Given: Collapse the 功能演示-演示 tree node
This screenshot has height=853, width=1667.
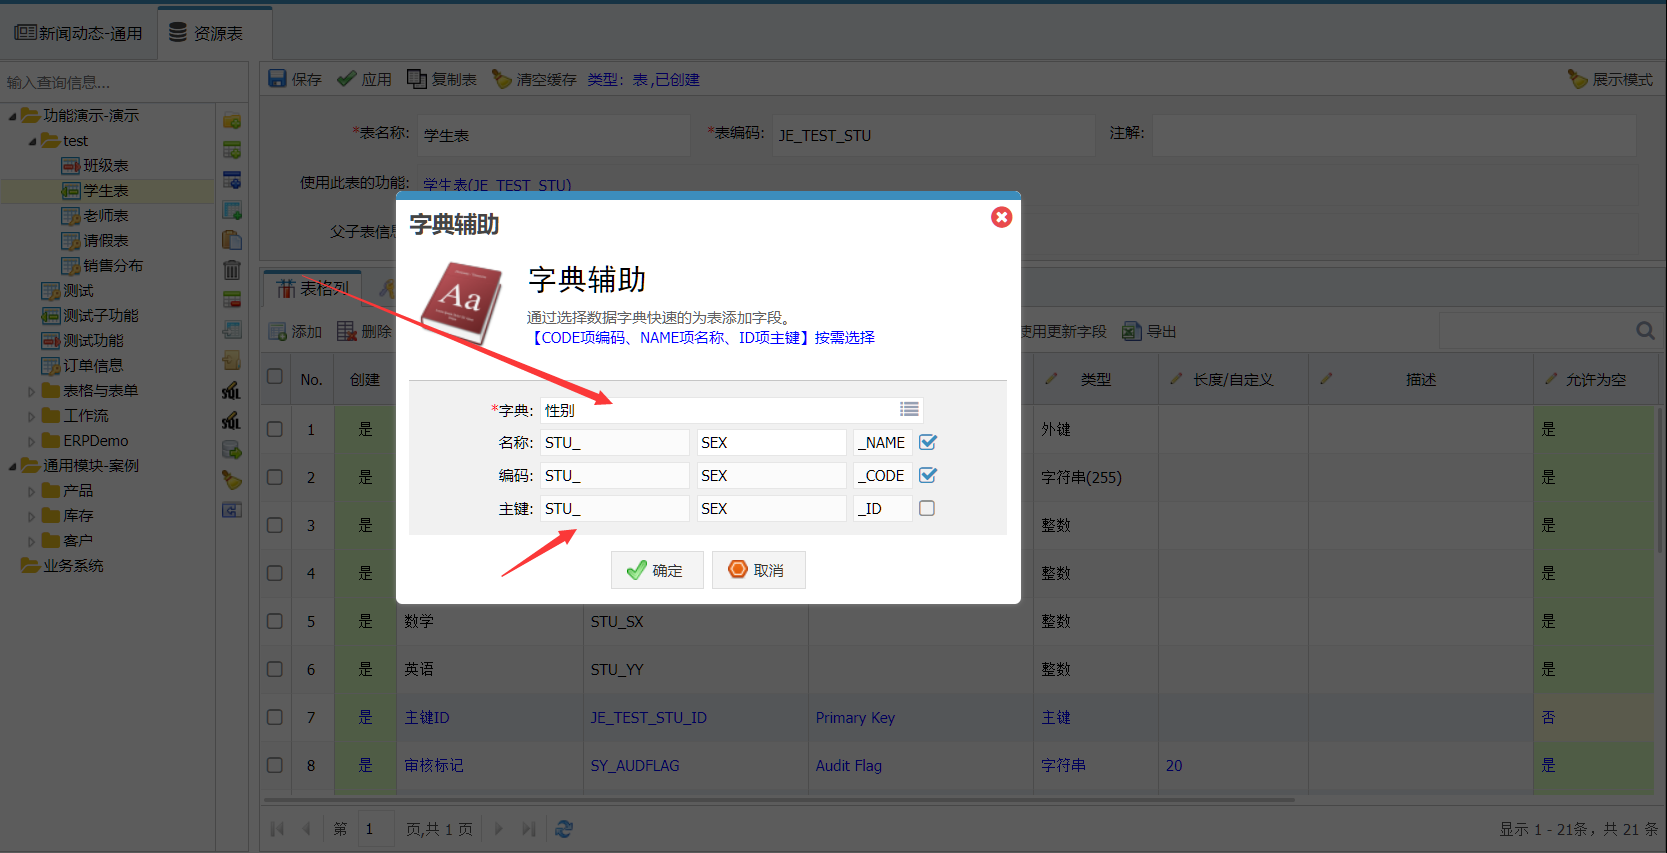Looking at the screenshot, I should (x=12, y=116).
